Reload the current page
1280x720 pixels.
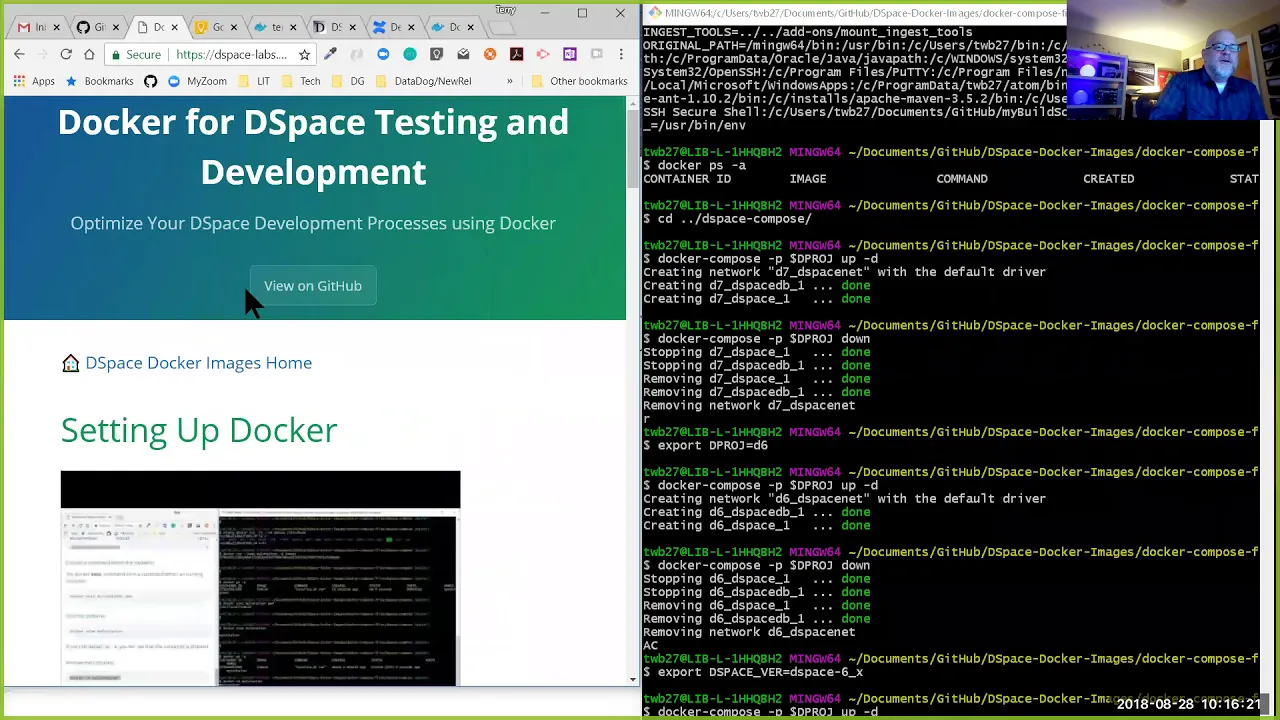point(66,54)
